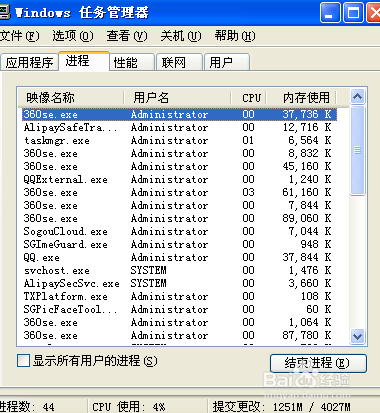Image resolution: width=380 pixels, height=413 pixels.
Task: Switch to the 性能 tab
Action: tap(132, 62)
